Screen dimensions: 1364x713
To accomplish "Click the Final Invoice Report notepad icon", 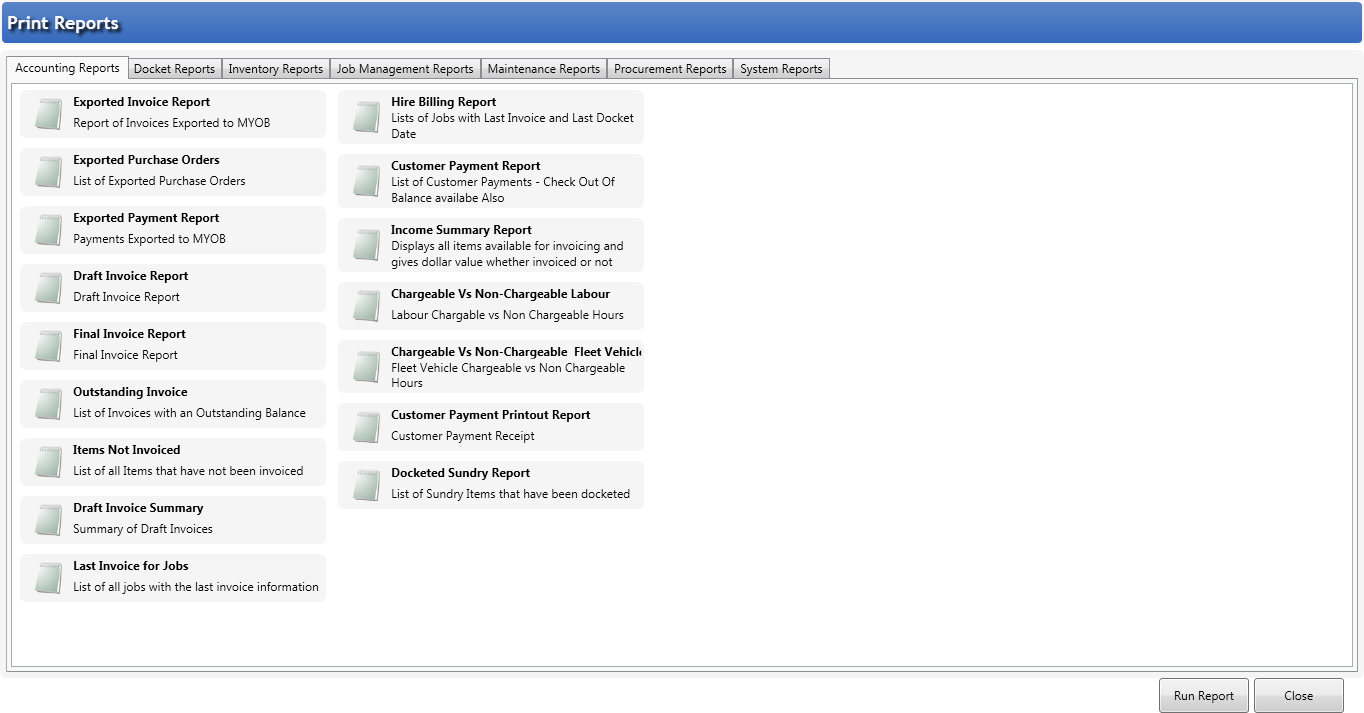I will pyautogui.click(x=48, y=346).
